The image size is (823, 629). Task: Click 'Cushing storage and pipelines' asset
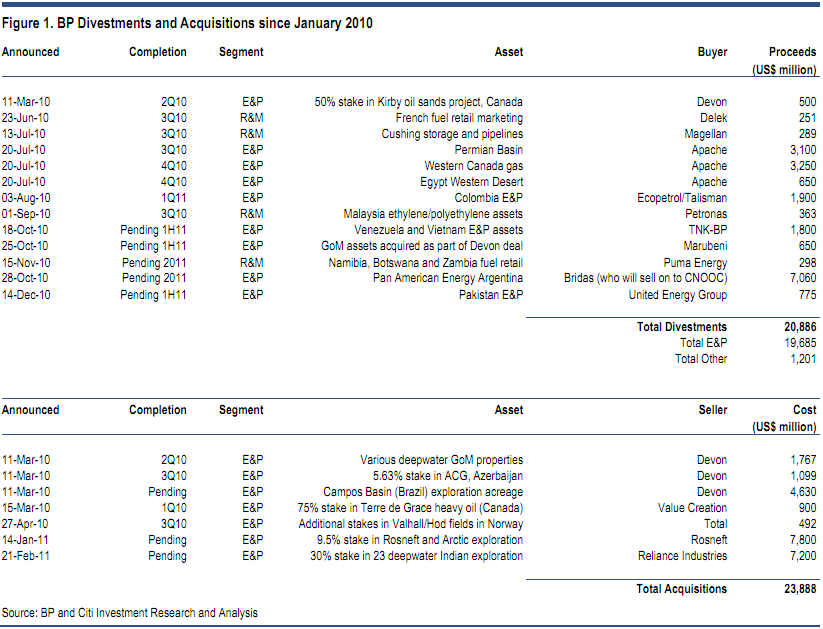[452, 134]
